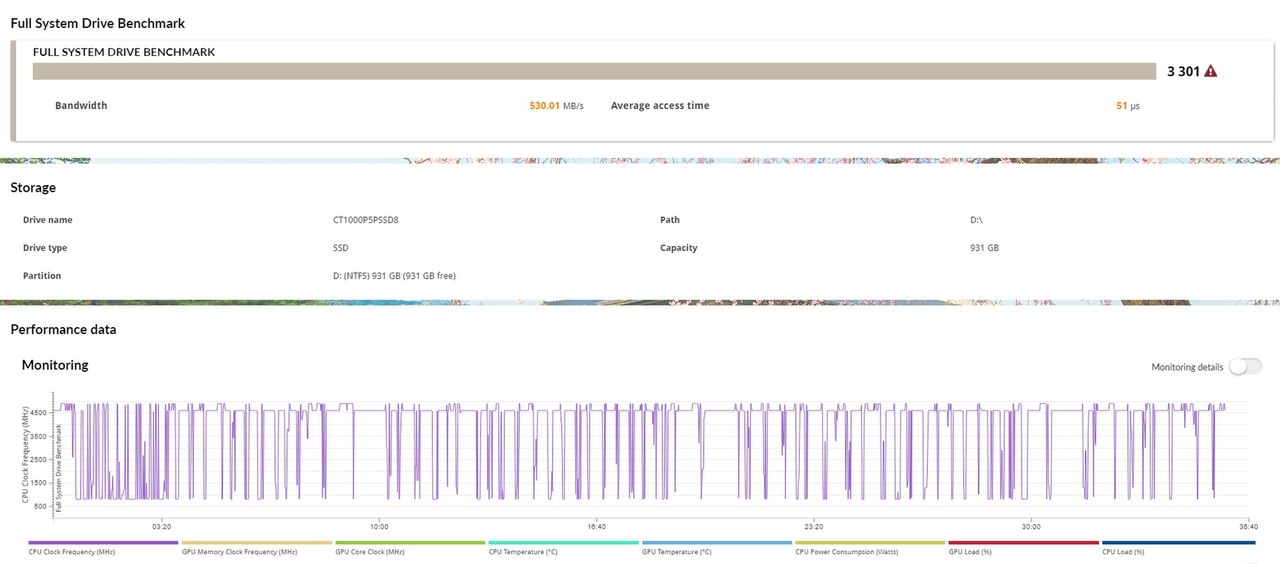Screen dimensions: 1280x564
Task: Select the CPU Load (%) legend
Action: pos(1178,547)
